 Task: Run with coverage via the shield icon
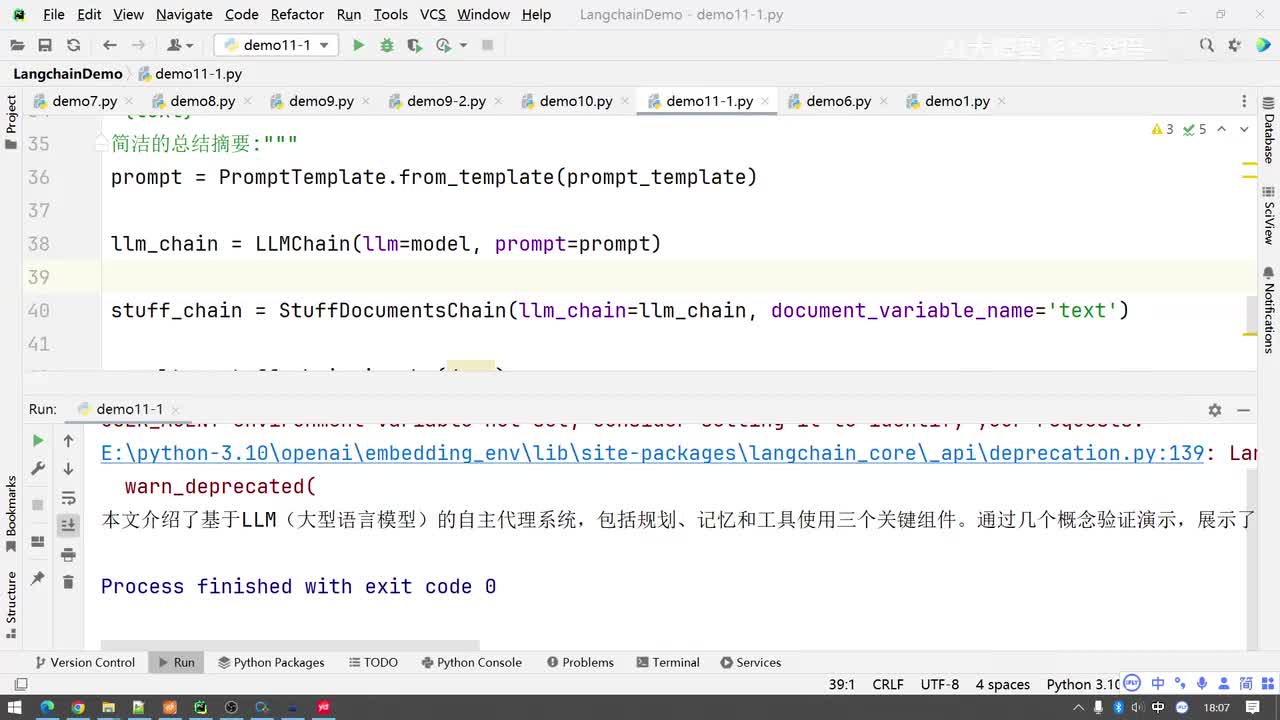click(x=415, y=45)
